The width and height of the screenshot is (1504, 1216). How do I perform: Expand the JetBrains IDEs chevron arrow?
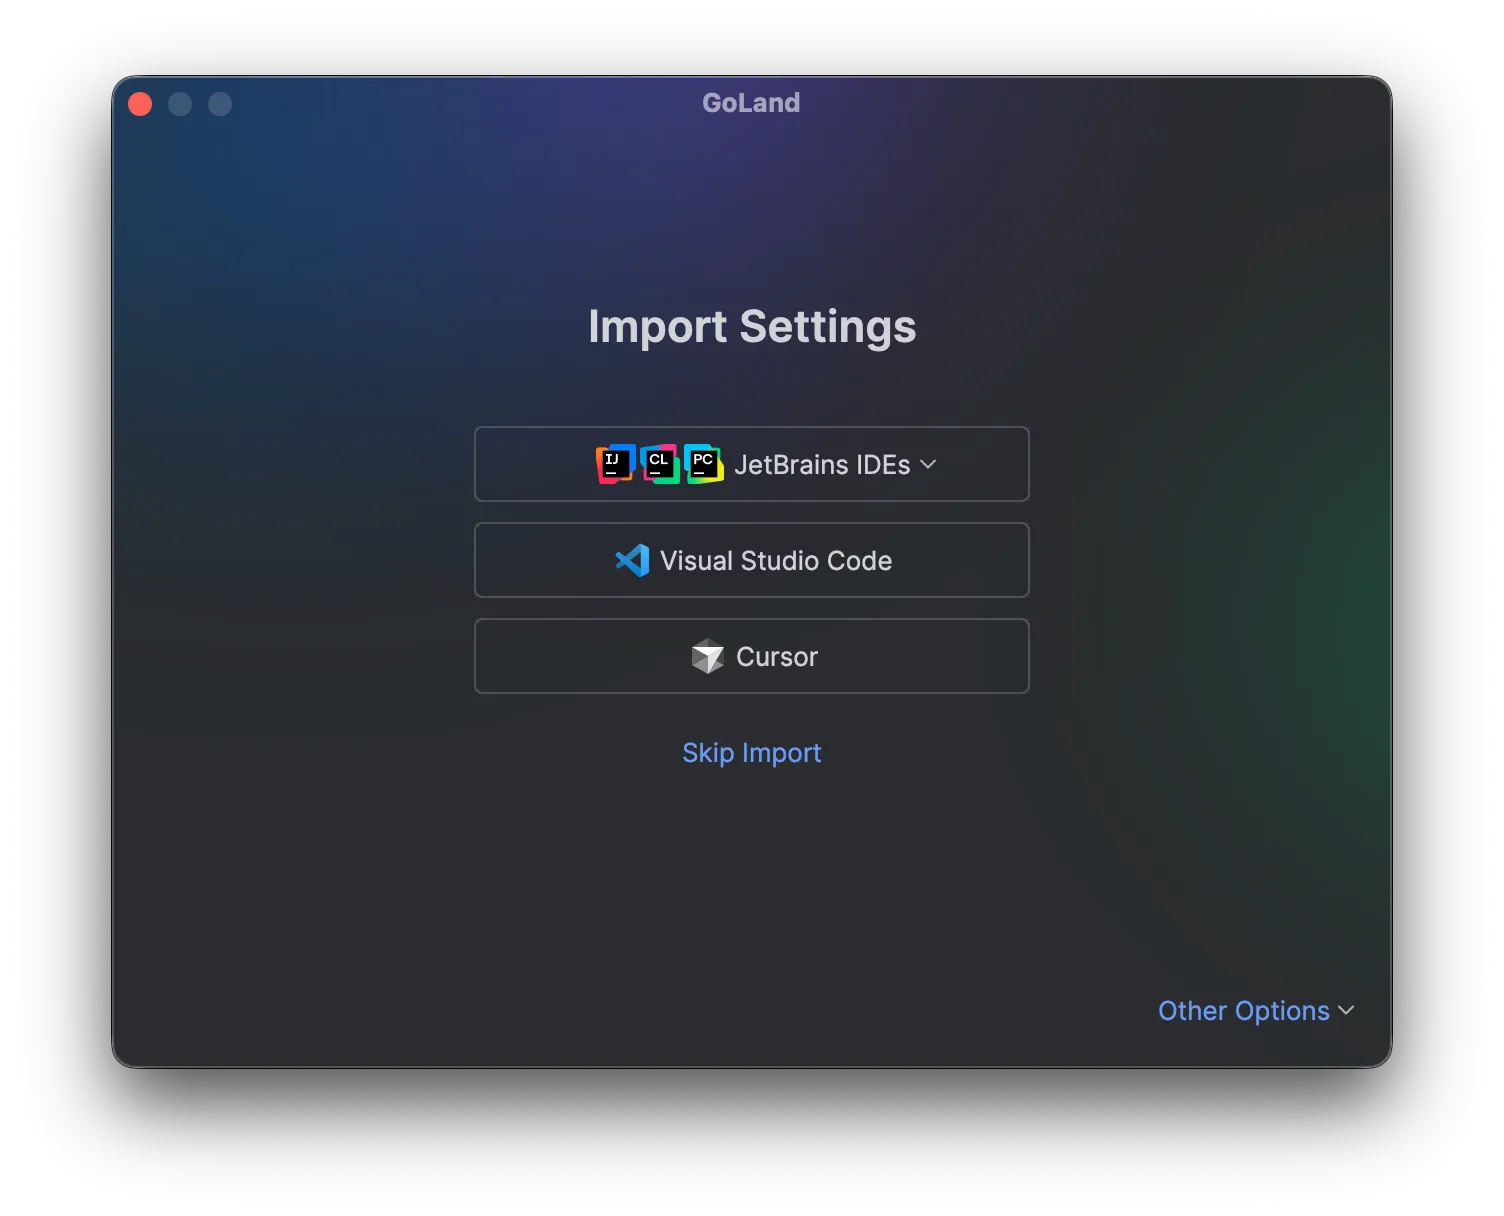[x=928, y=465]
